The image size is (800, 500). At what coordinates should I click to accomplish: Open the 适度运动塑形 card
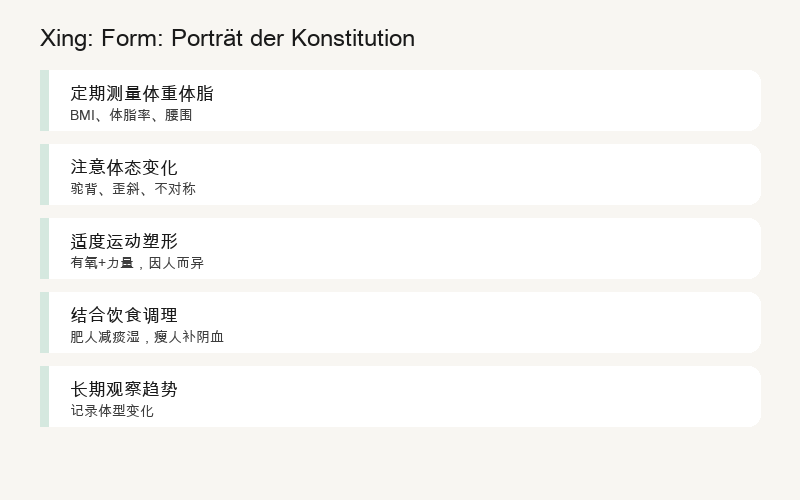tap(401, 248)
